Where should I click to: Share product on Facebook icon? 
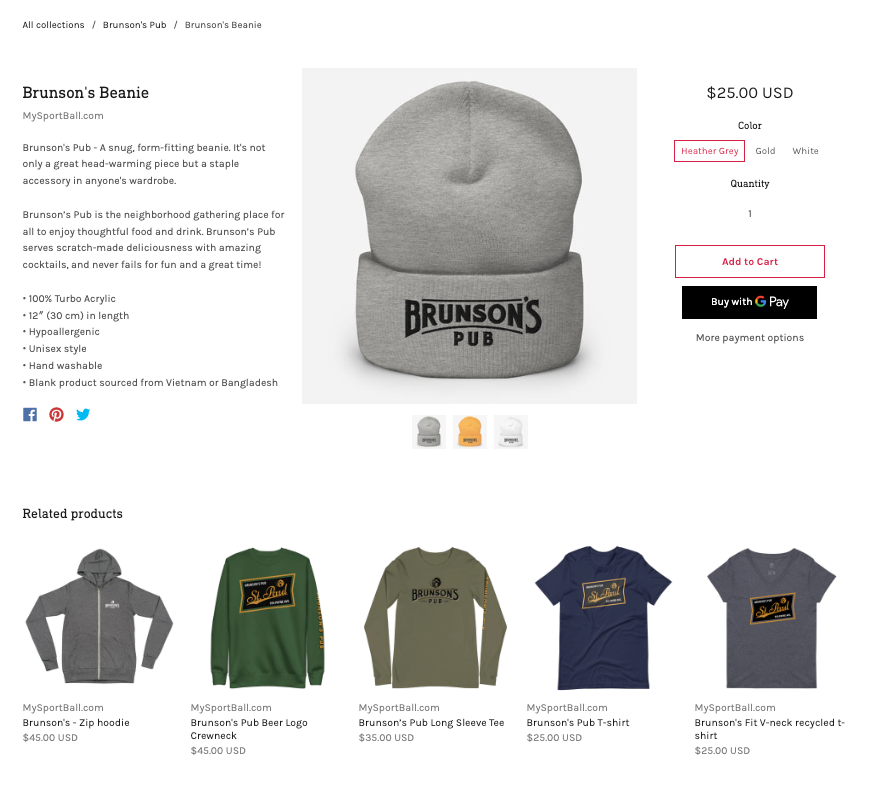tap(30, 415)
